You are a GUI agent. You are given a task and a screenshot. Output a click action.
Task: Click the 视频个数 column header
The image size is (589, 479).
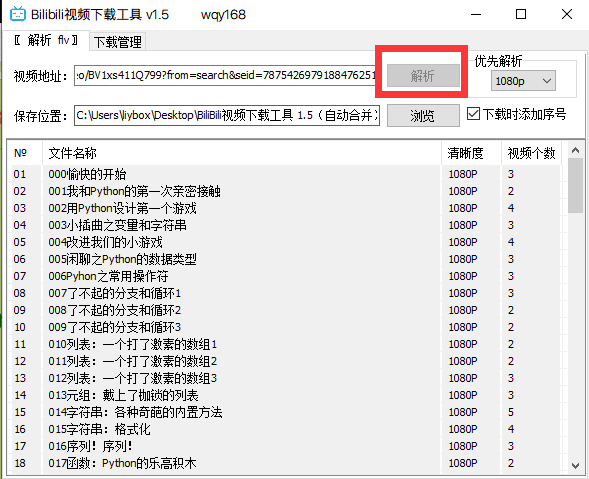(x=532, y=153)
